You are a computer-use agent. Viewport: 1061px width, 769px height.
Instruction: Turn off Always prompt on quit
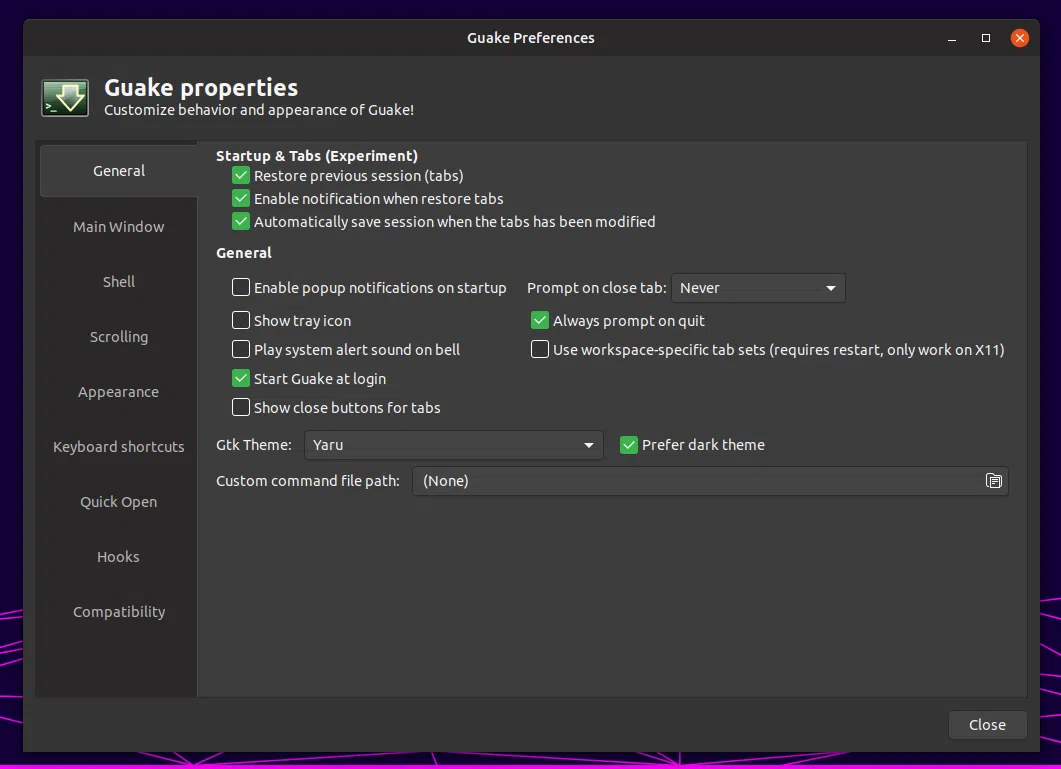pyautogui.click(x=539, y=320)
